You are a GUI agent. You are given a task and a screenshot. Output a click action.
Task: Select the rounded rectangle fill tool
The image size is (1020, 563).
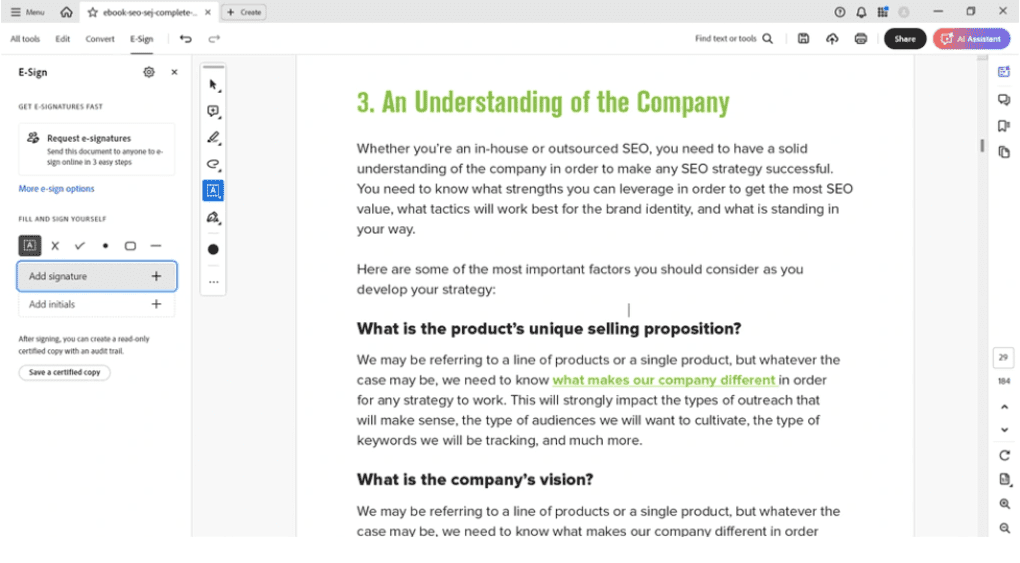pos(130,245)
